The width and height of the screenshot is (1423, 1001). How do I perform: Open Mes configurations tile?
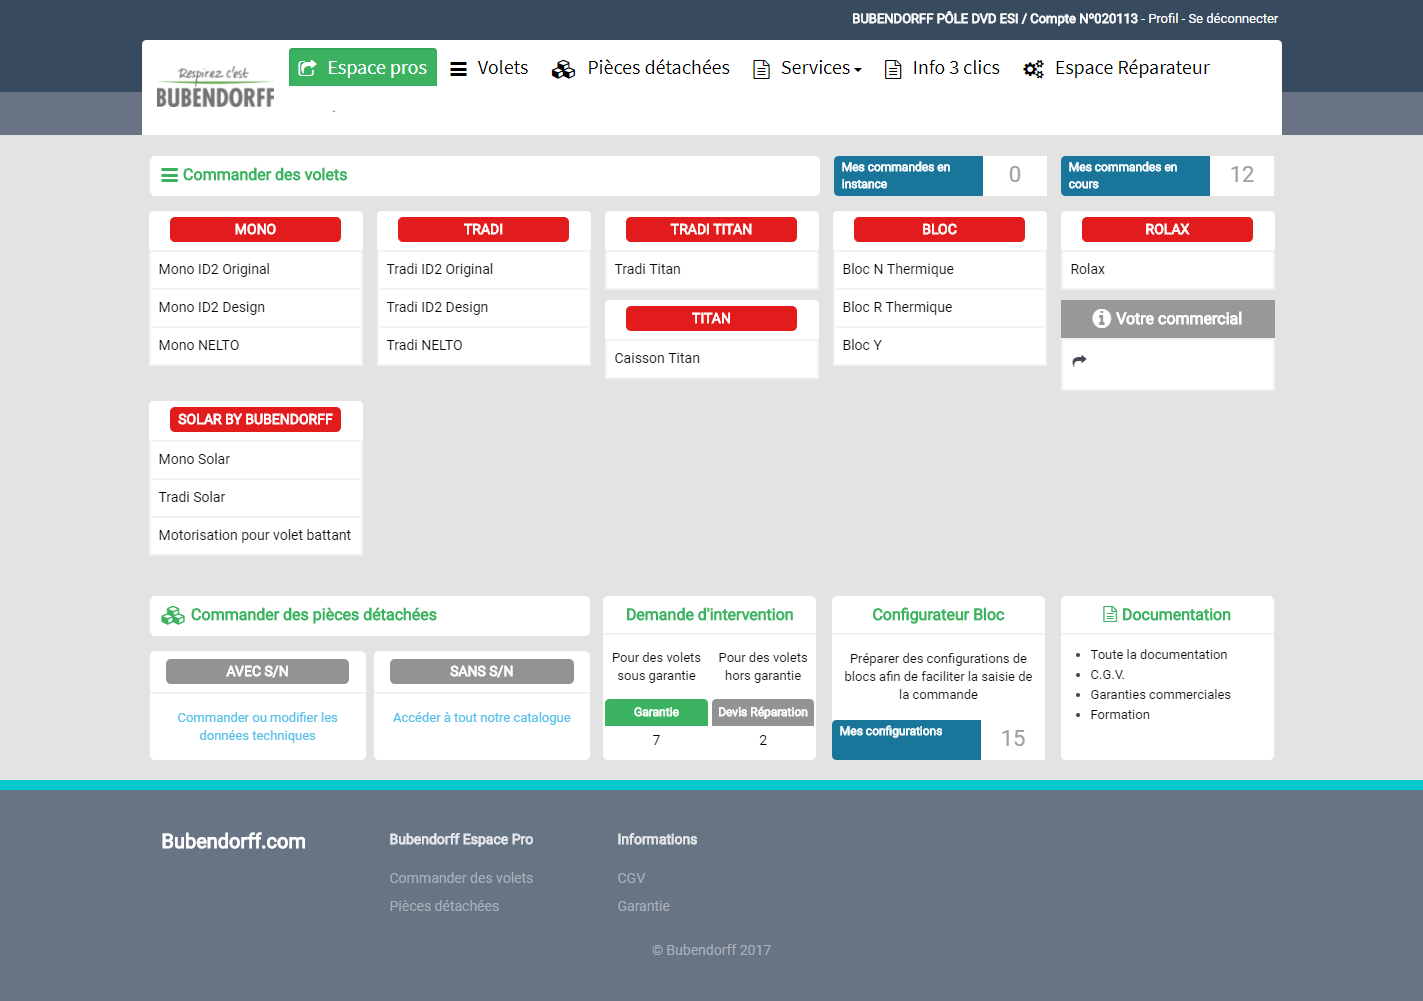(906, 739)
